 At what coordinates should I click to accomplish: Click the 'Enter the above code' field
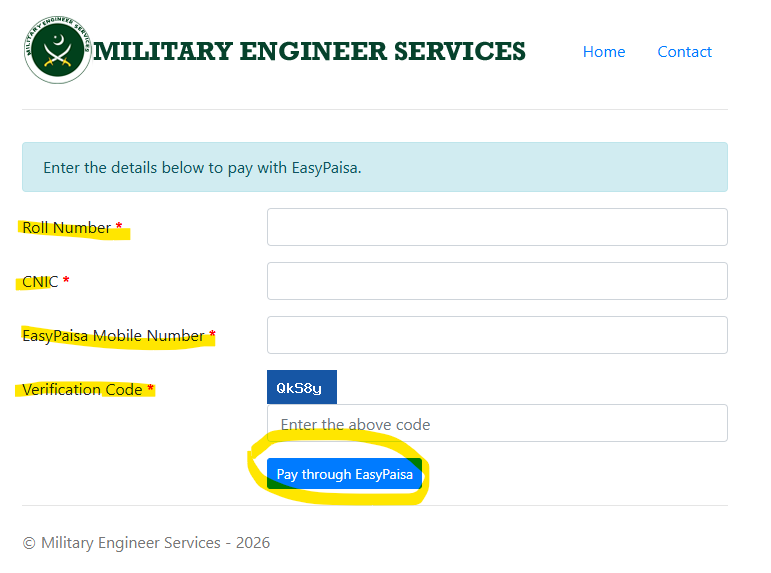(497, 423)
